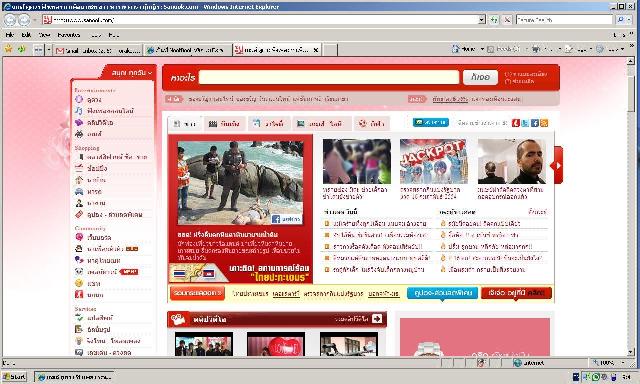Open the Quick Tabs grid icon
This screenshot has height=384, width=640.
point(38,50)
